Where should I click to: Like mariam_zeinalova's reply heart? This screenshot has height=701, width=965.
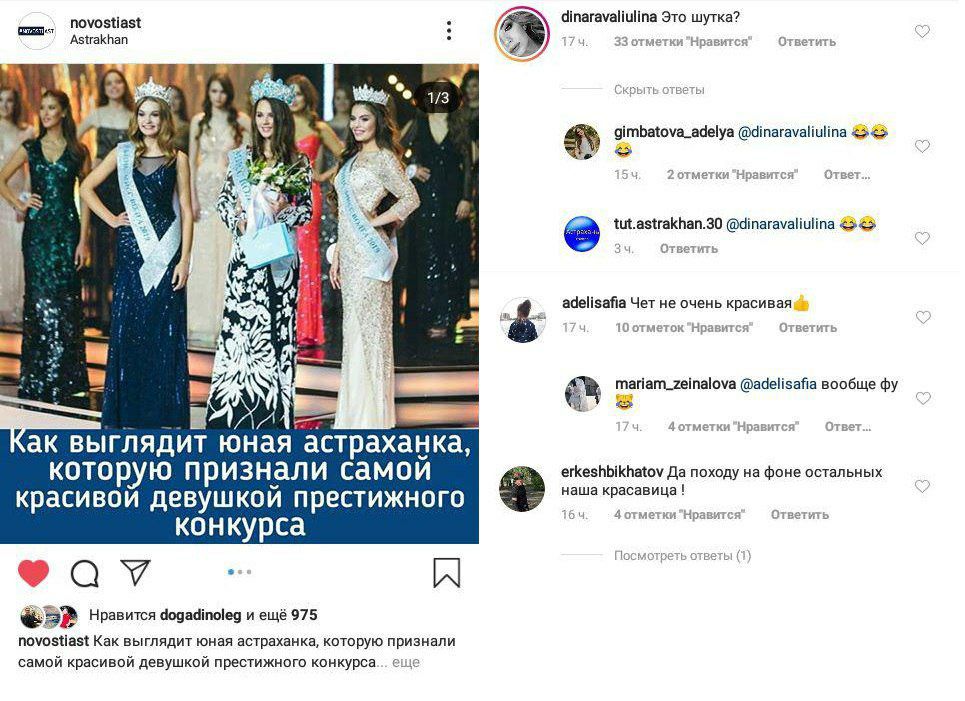pyautogui.click(x=923, y=398)
